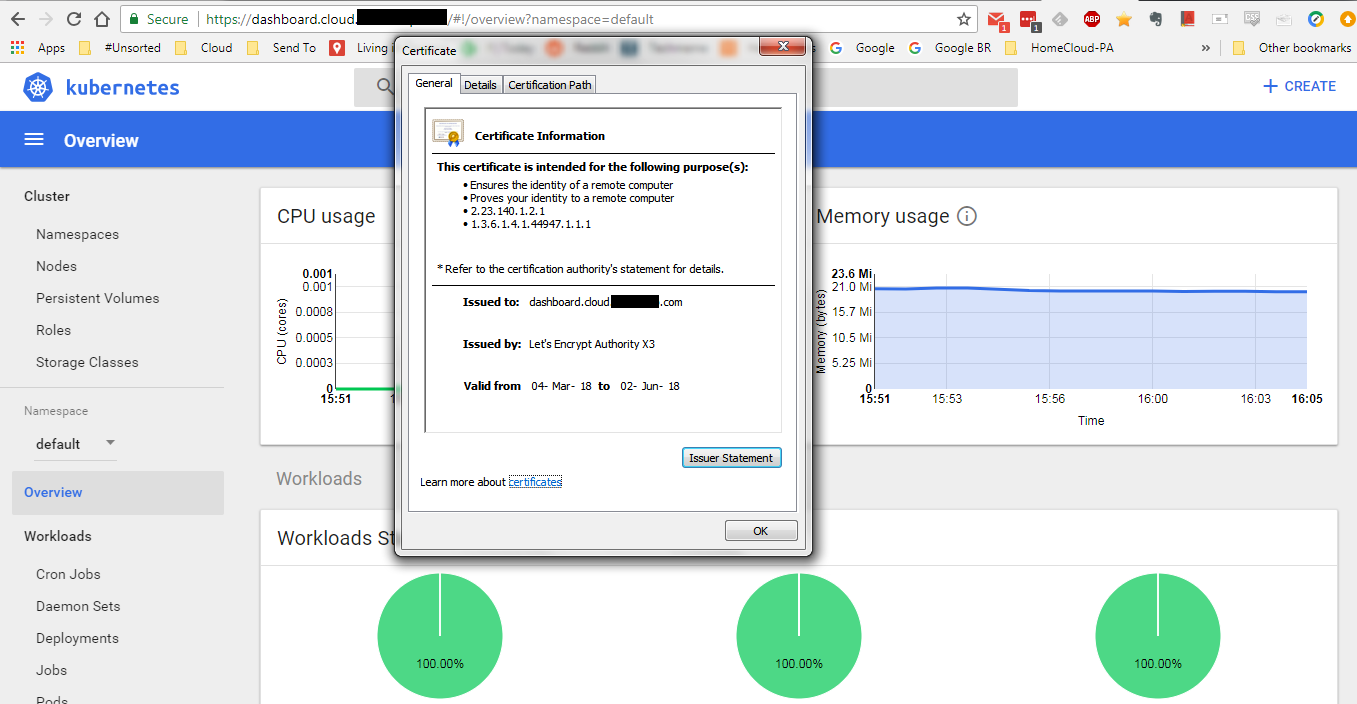Click the ABP adblocker extension icon
Image resolution: width=1357 pixels, height=704 pixels.
[1091, 18]
